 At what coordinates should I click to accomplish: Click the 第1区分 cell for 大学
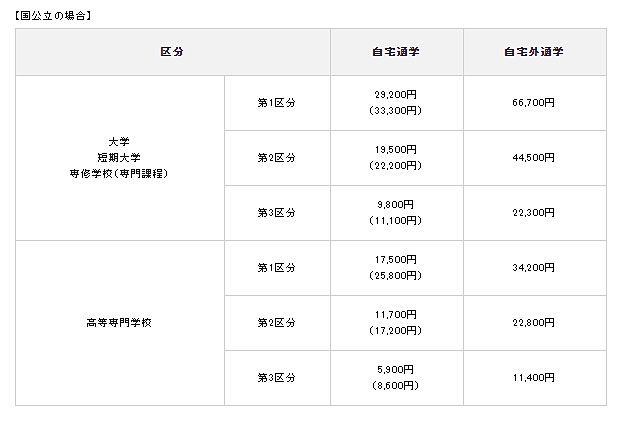(276, 102)
